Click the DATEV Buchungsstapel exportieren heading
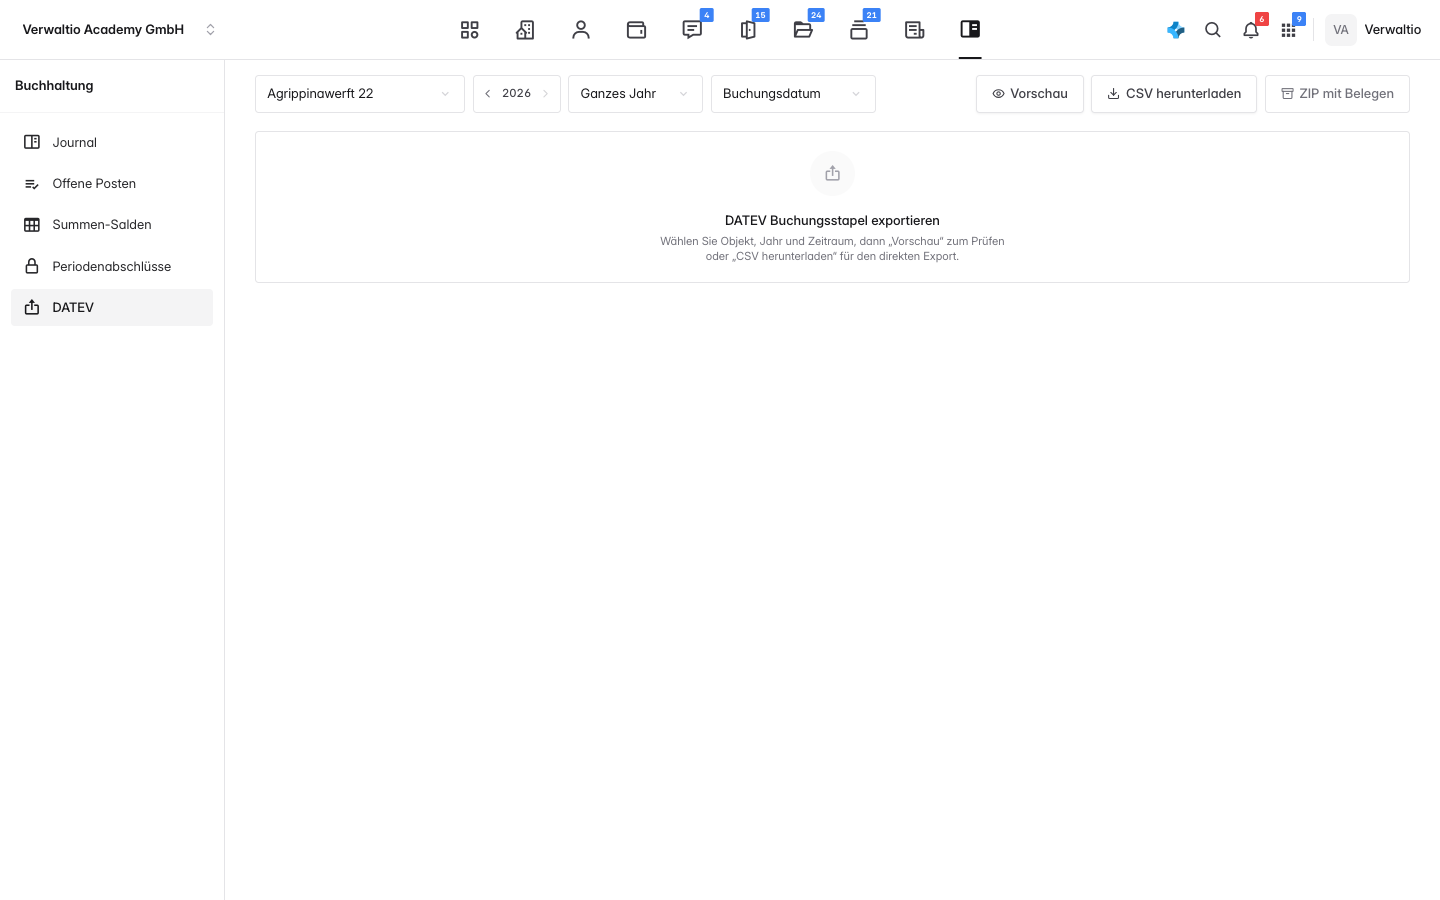This screenshot has height=900, width=1440. [832, 221]
